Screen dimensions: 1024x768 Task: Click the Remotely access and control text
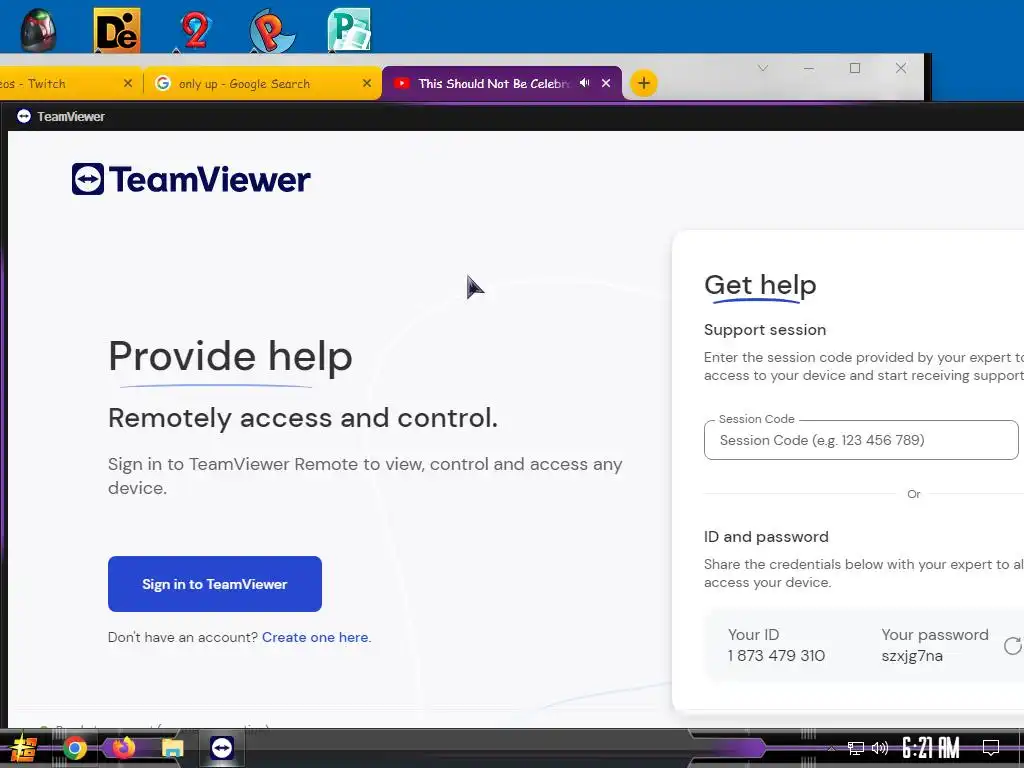pos(303,418)
